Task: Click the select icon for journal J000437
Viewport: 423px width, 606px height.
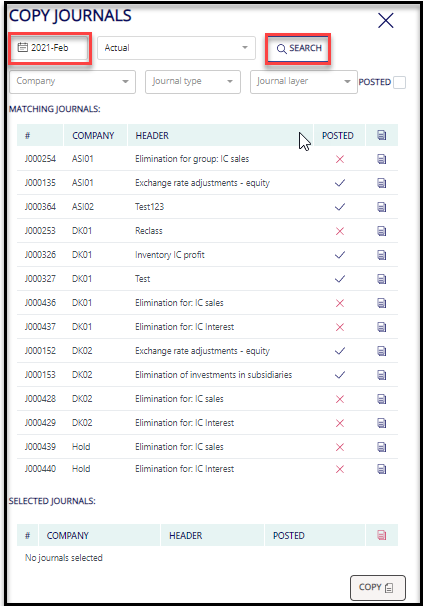Action: [381, 327]
